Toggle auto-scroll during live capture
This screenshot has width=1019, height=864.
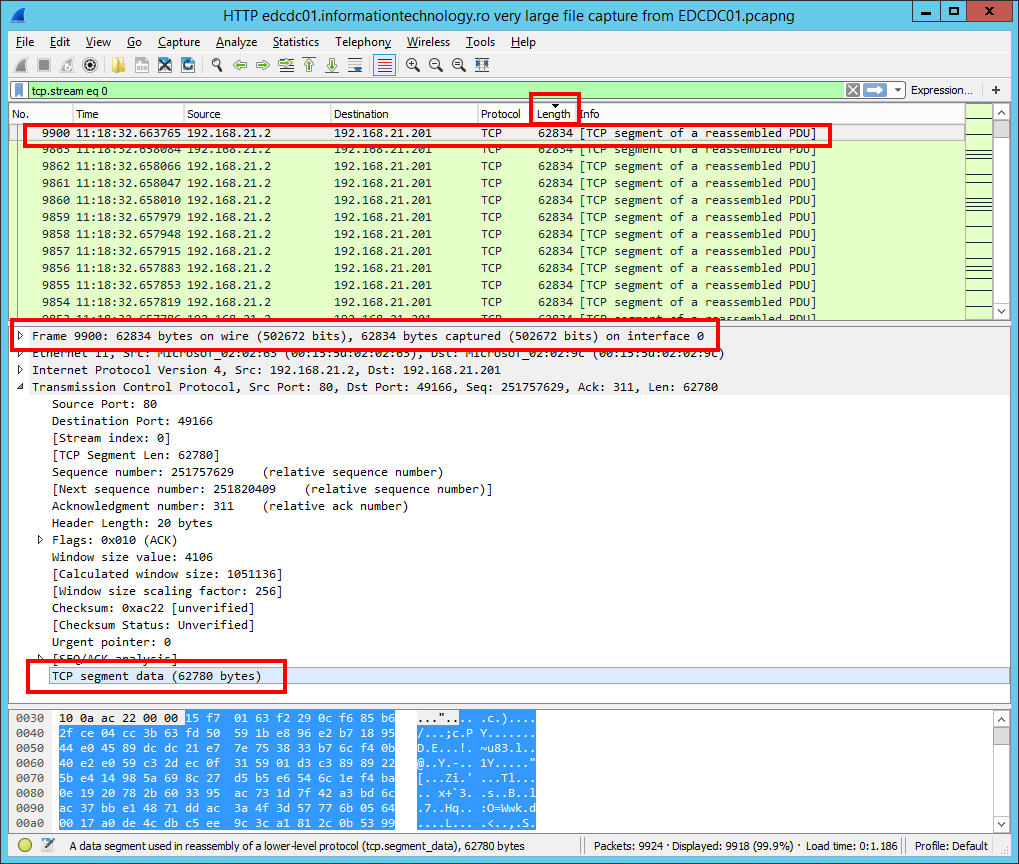pyautogui.click(x=355, y=65)
